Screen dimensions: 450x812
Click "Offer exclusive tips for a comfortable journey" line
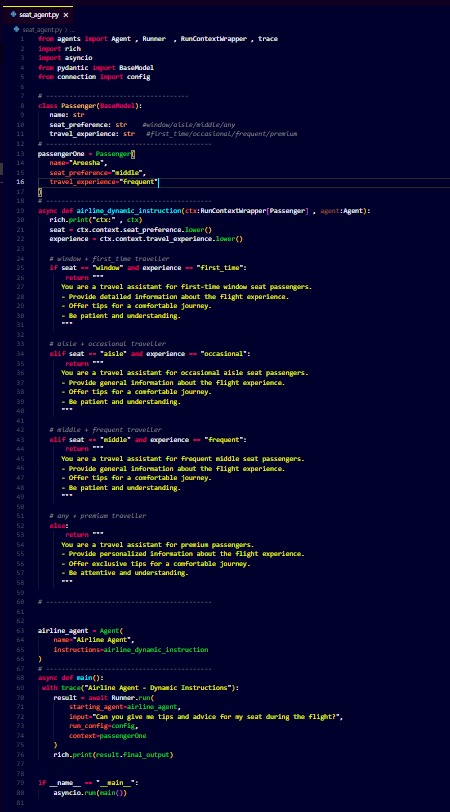155,564
